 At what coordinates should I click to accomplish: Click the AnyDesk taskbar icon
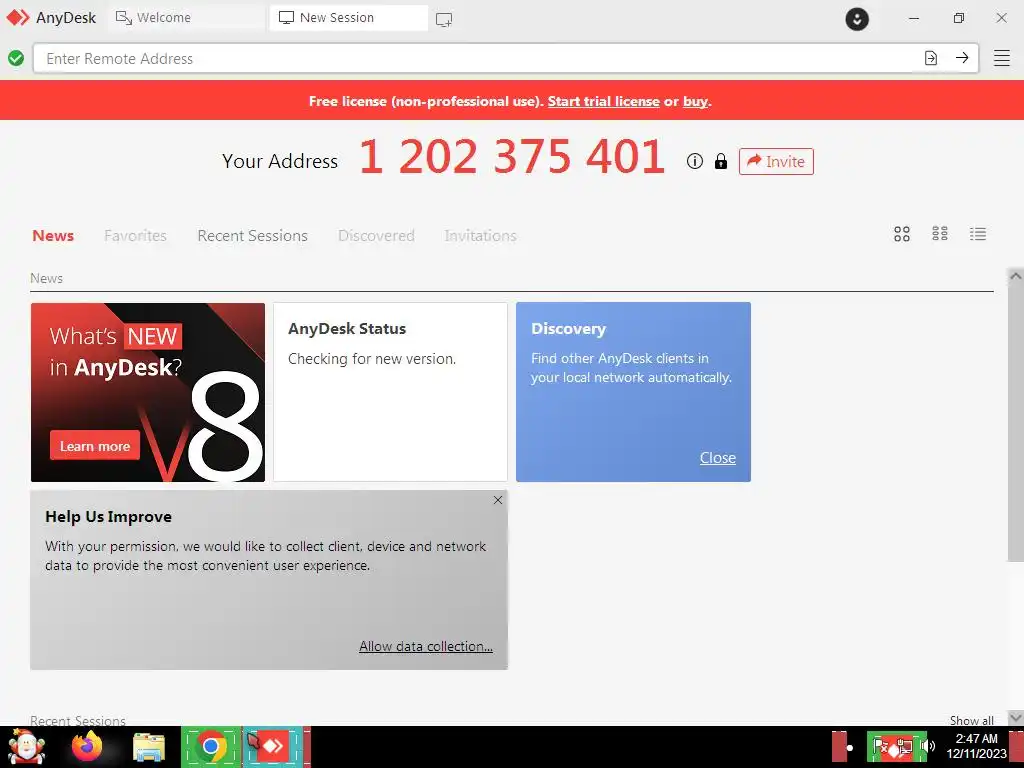click(273, 746)
